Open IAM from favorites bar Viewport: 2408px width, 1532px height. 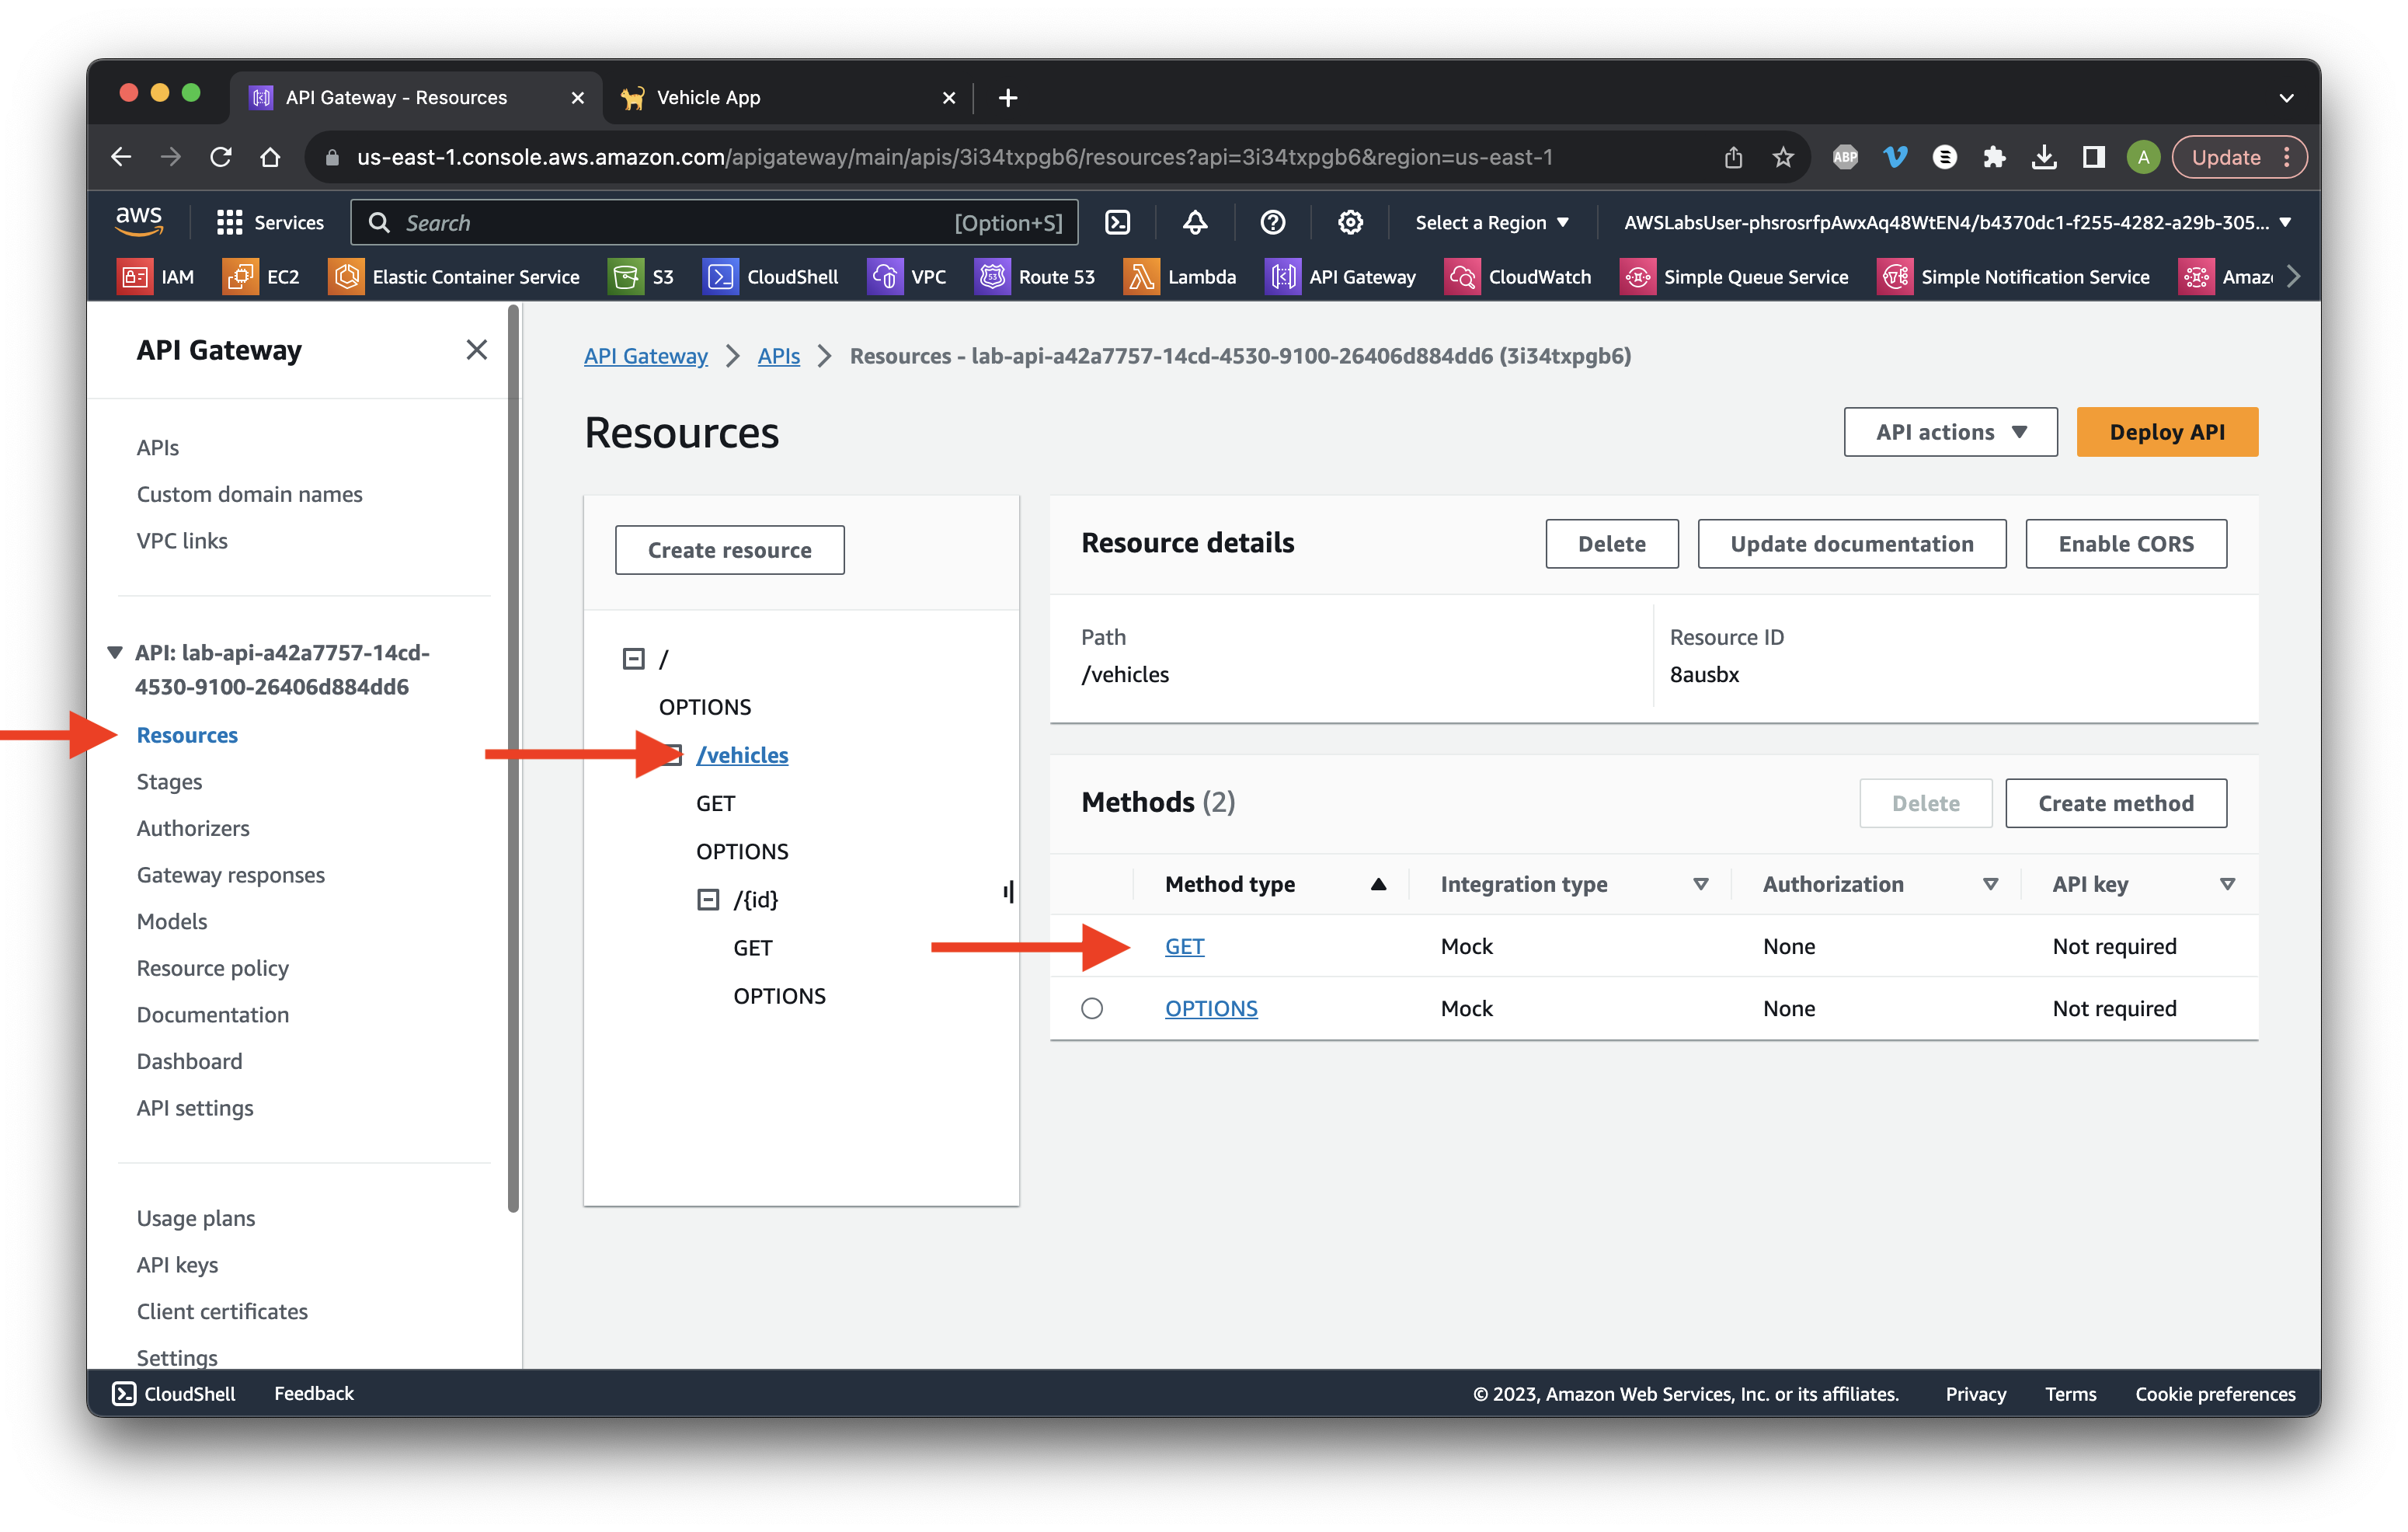156,277
